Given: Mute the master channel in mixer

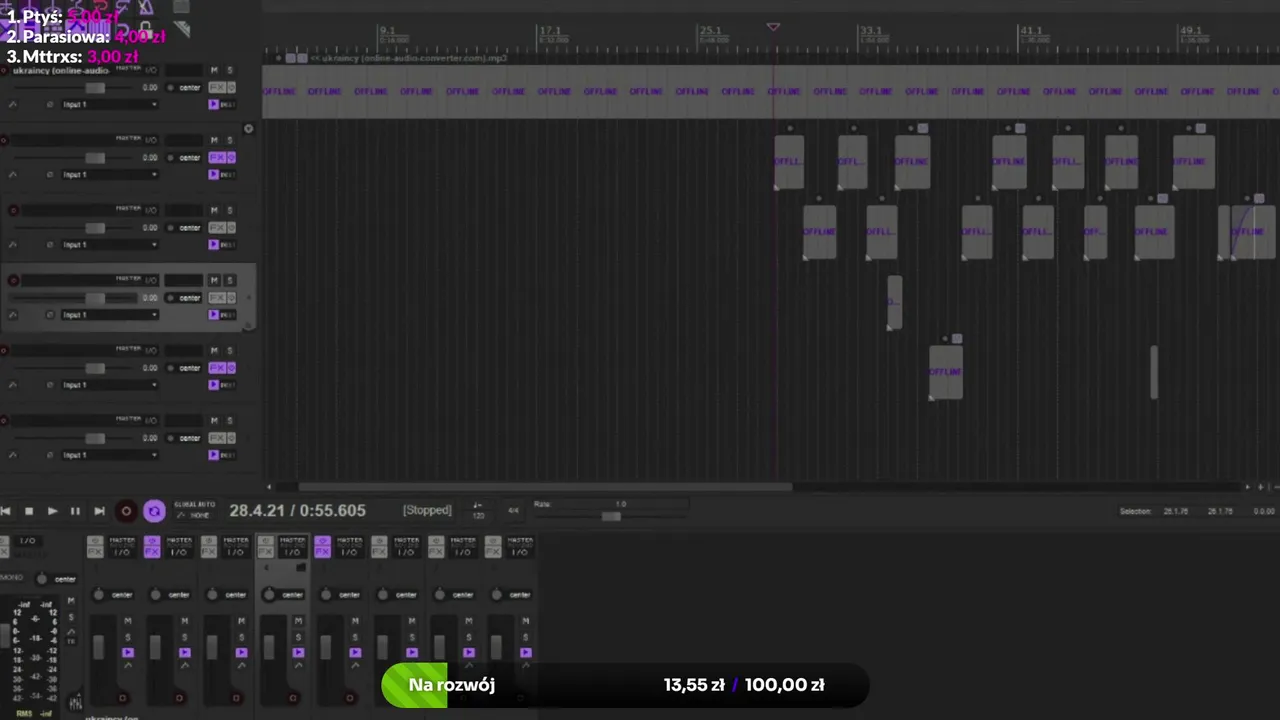Looking at the screenshot, I should point(70,601).
